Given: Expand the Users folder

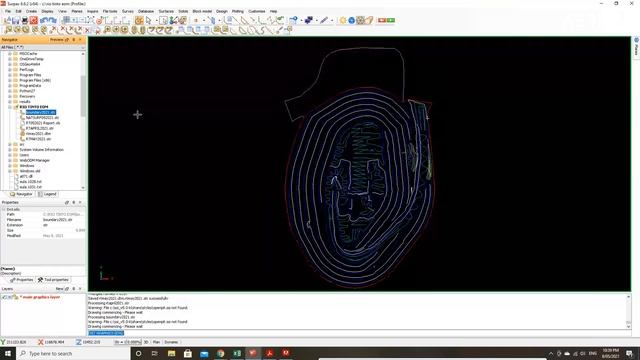Looking at the screenshot, I should pyautogui.click(x=10, y=155).
